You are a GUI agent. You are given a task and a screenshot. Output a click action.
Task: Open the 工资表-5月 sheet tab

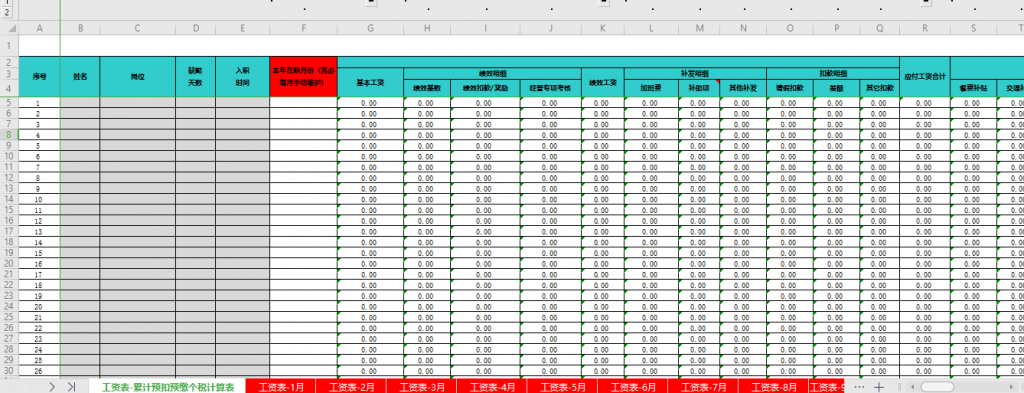point(562,386)
